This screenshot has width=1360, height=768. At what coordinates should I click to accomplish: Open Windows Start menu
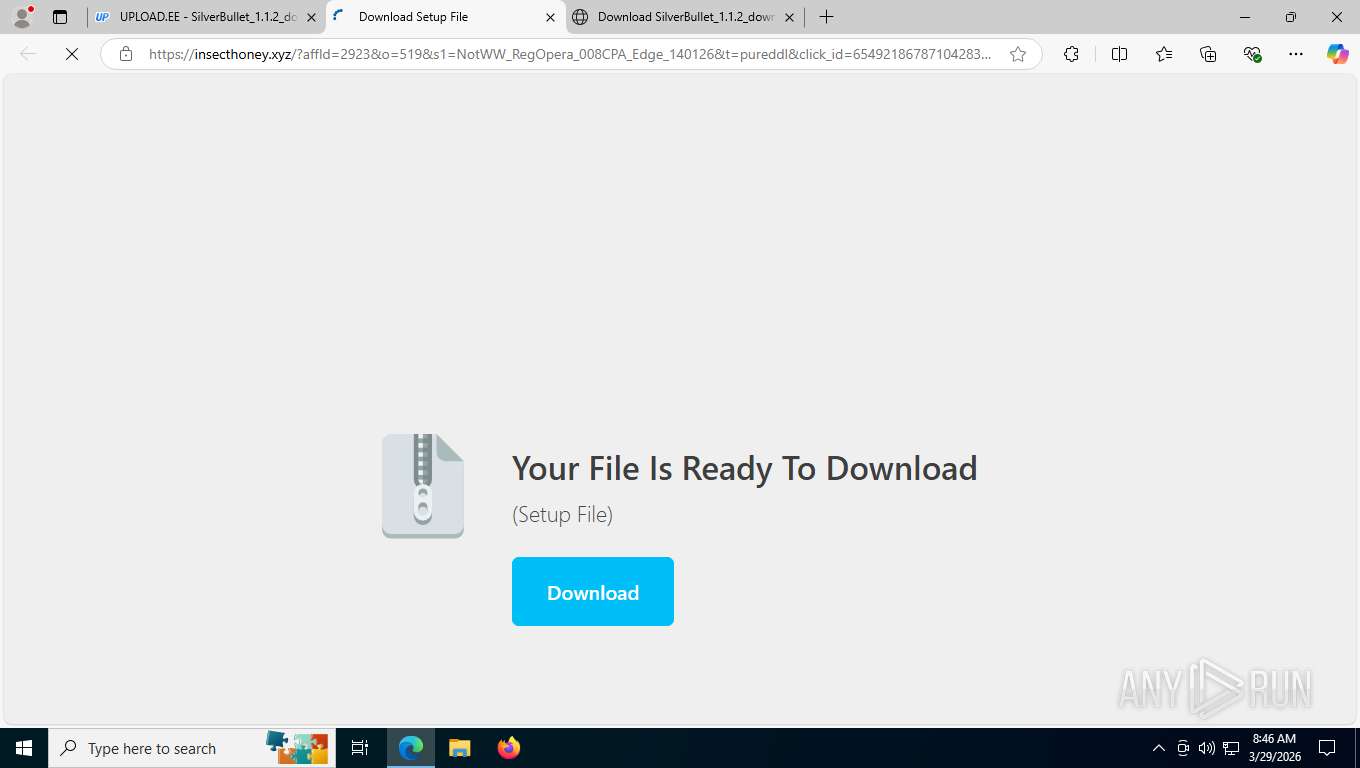pyautogui.click(x=24, y=748)
